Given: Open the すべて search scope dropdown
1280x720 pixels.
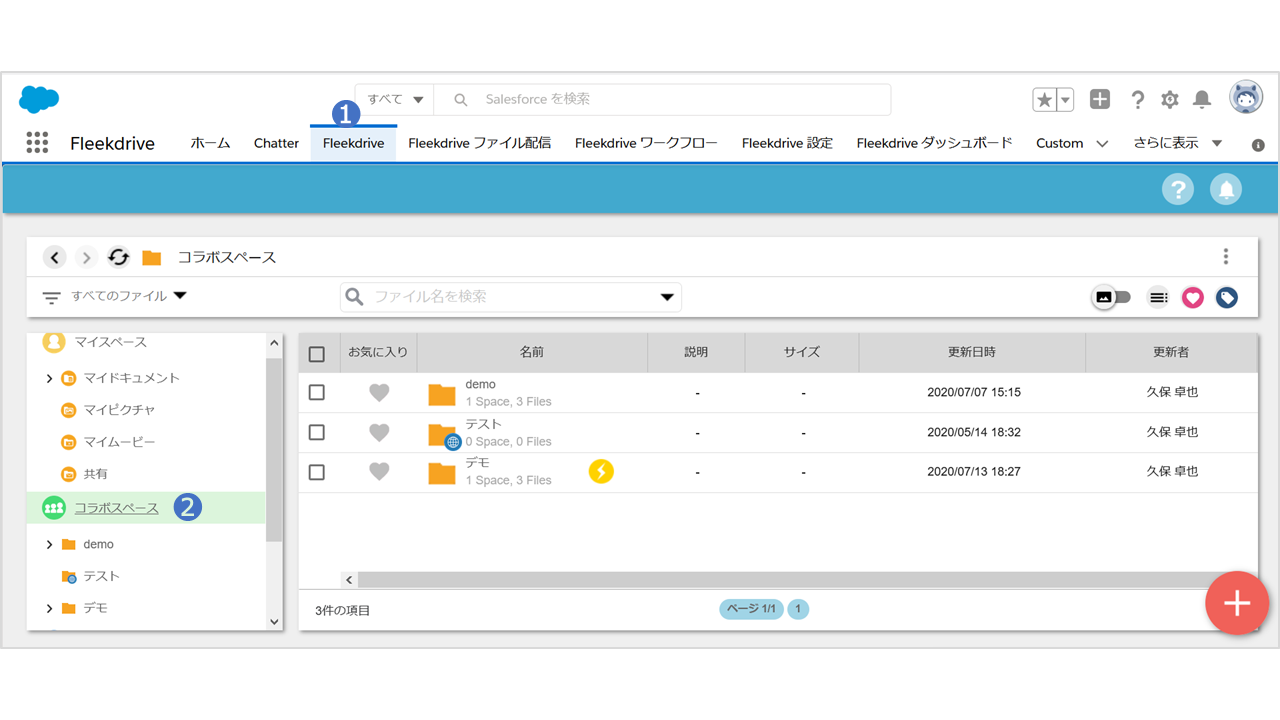Looking at the screenshot, I should click(x=395, y=99).
